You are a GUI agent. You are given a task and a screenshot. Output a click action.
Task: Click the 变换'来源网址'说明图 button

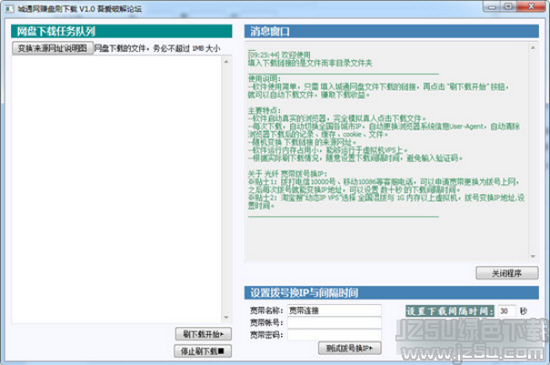(53, 48)
